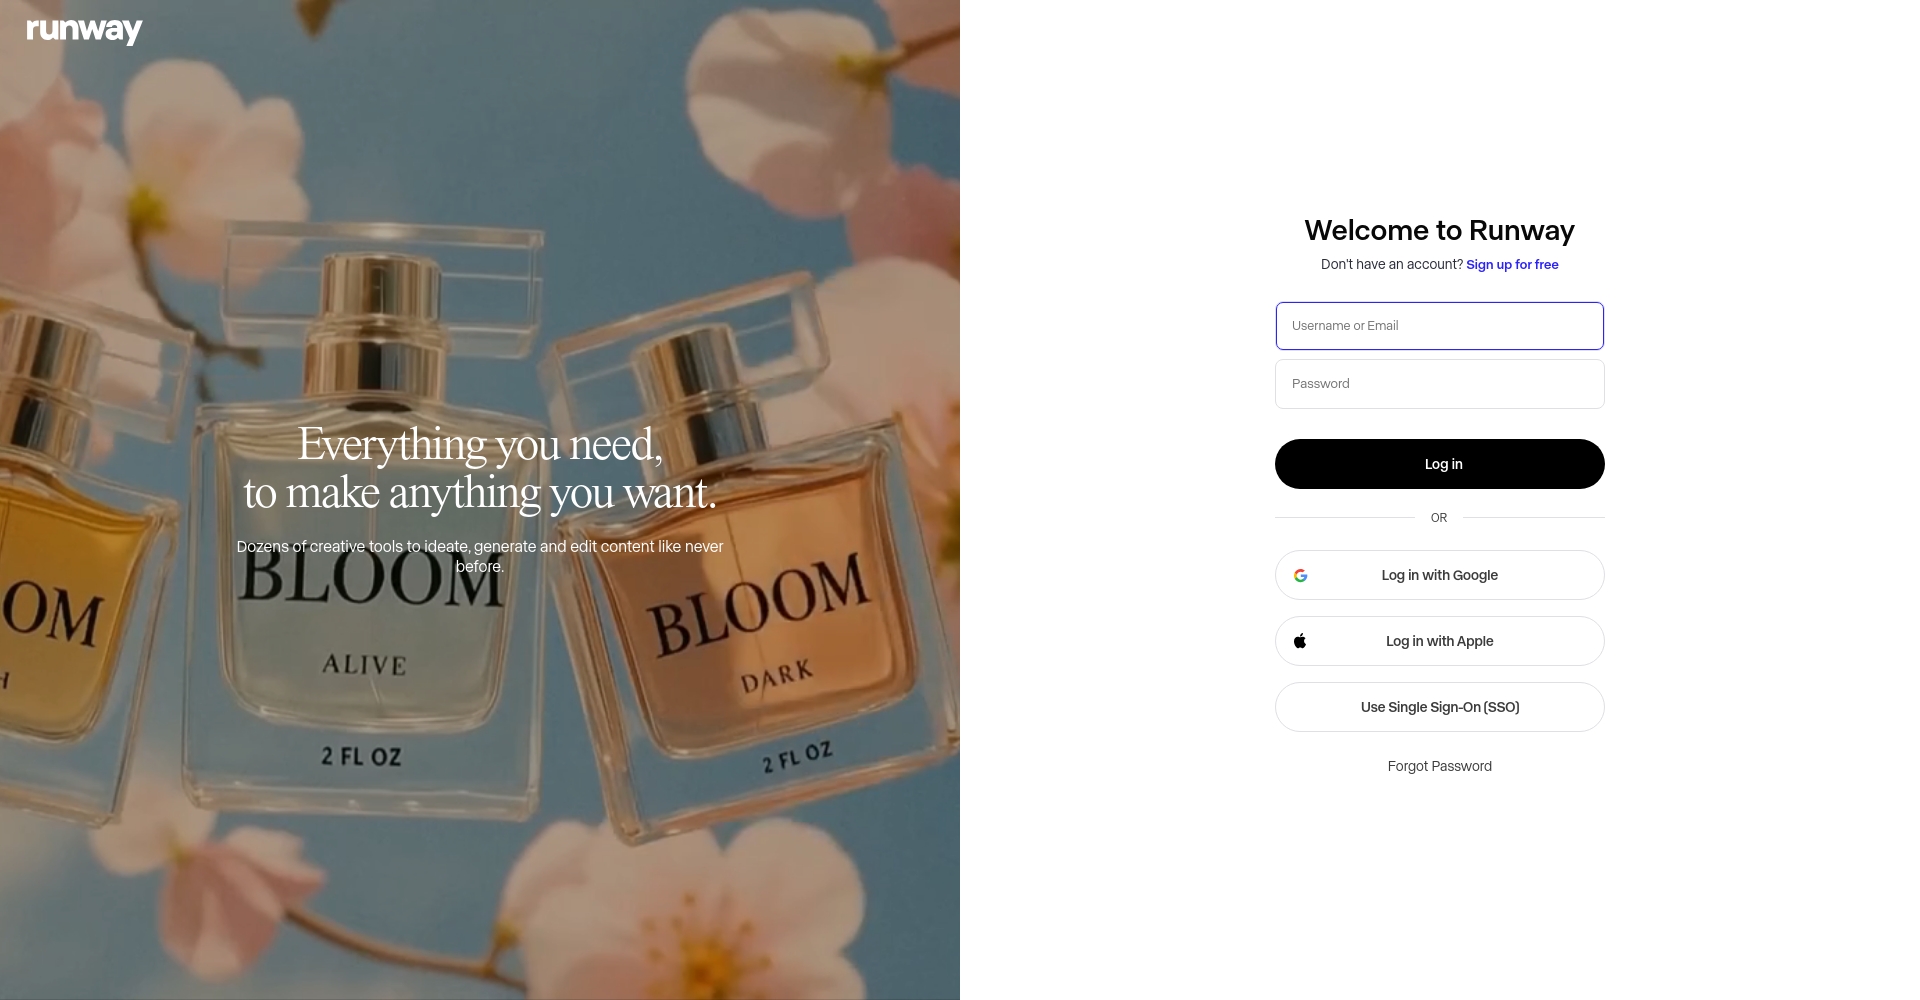Click the Welcome to Runway heading
This screenshot has width=1920, height=1000.
[1439, 230]
